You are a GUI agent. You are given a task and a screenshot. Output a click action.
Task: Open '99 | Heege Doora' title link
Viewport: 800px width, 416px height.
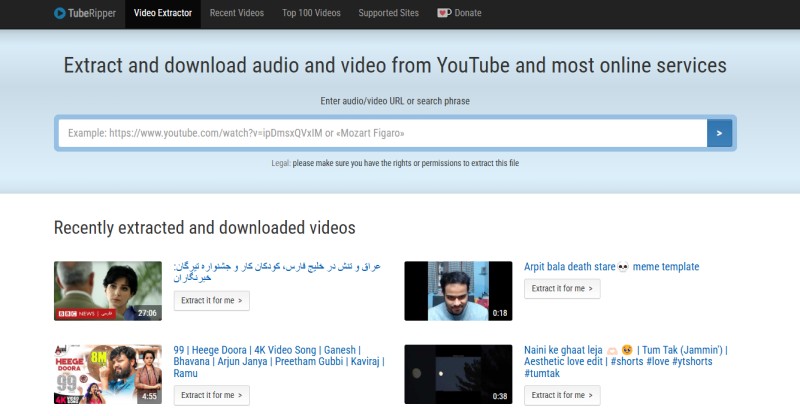coord(279,361)
